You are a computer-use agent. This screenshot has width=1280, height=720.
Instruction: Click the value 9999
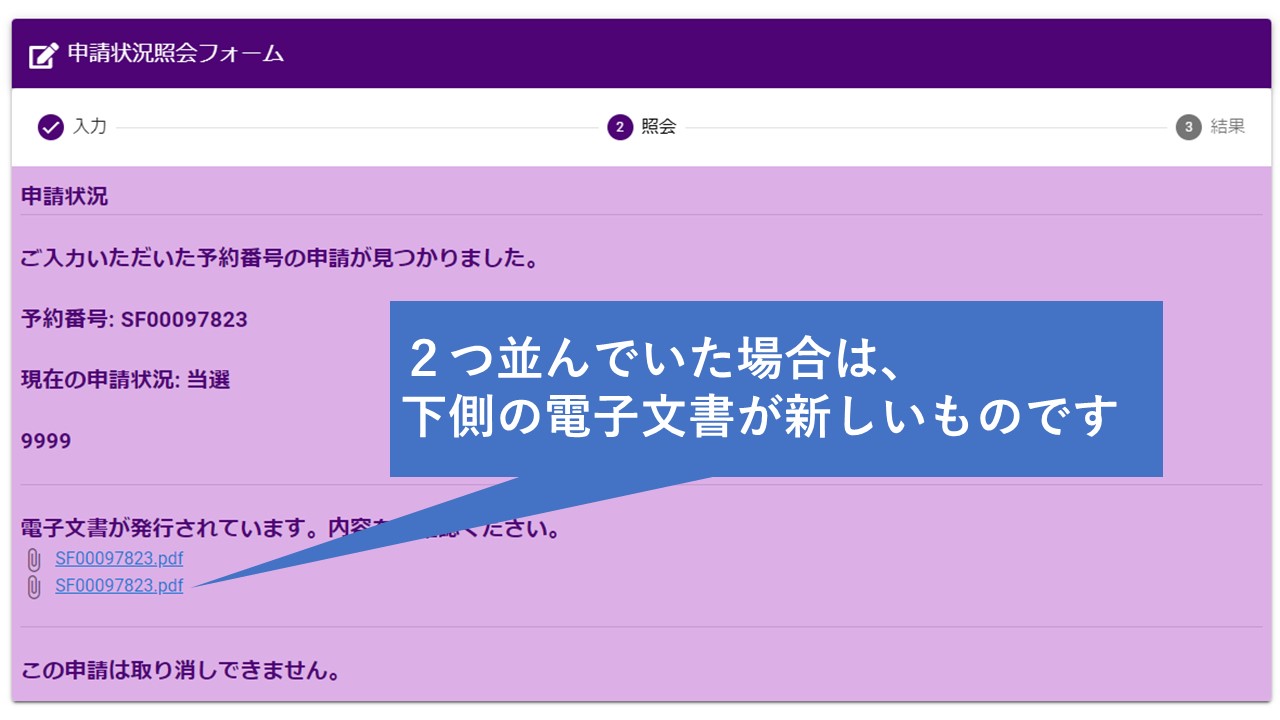click(46, 441)
